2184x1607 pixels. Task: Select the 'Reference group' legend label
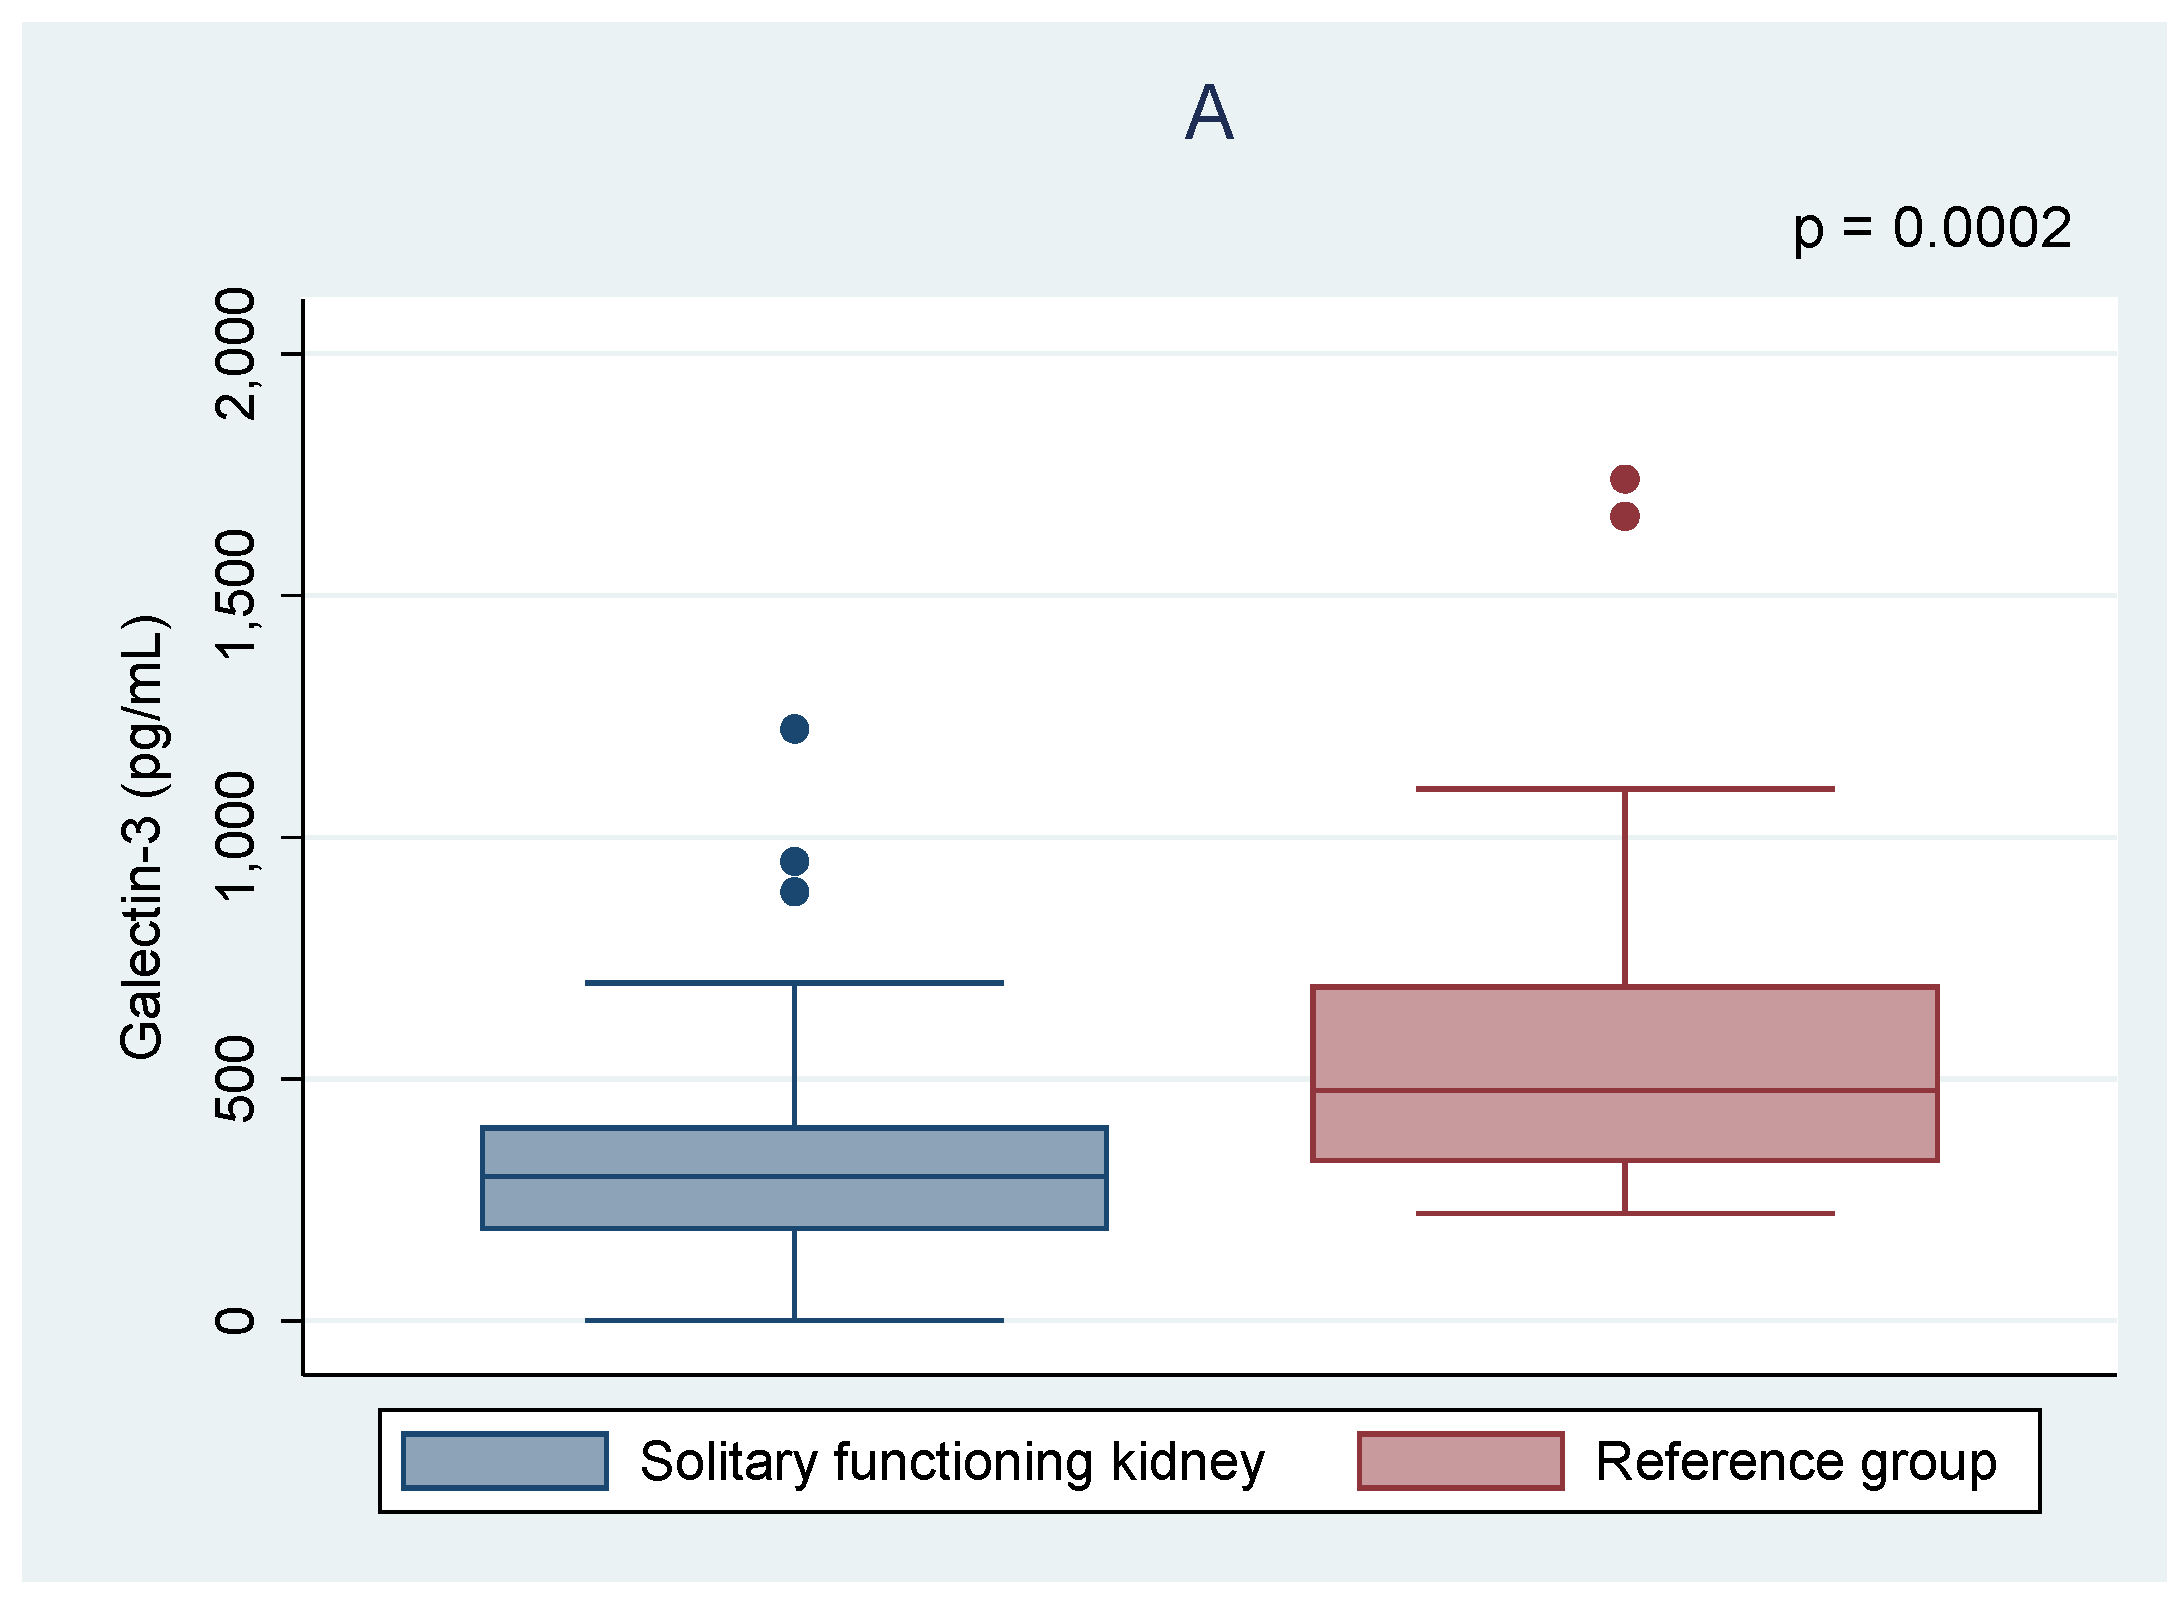pyautogui.click(x=1796, y=1462)
